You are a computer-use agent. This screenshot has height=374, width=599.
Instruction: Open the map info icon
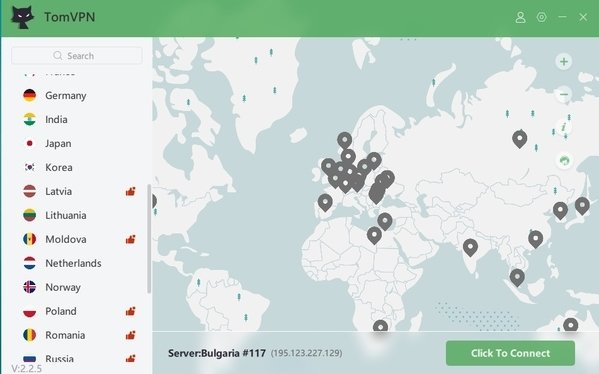[564, 127]
